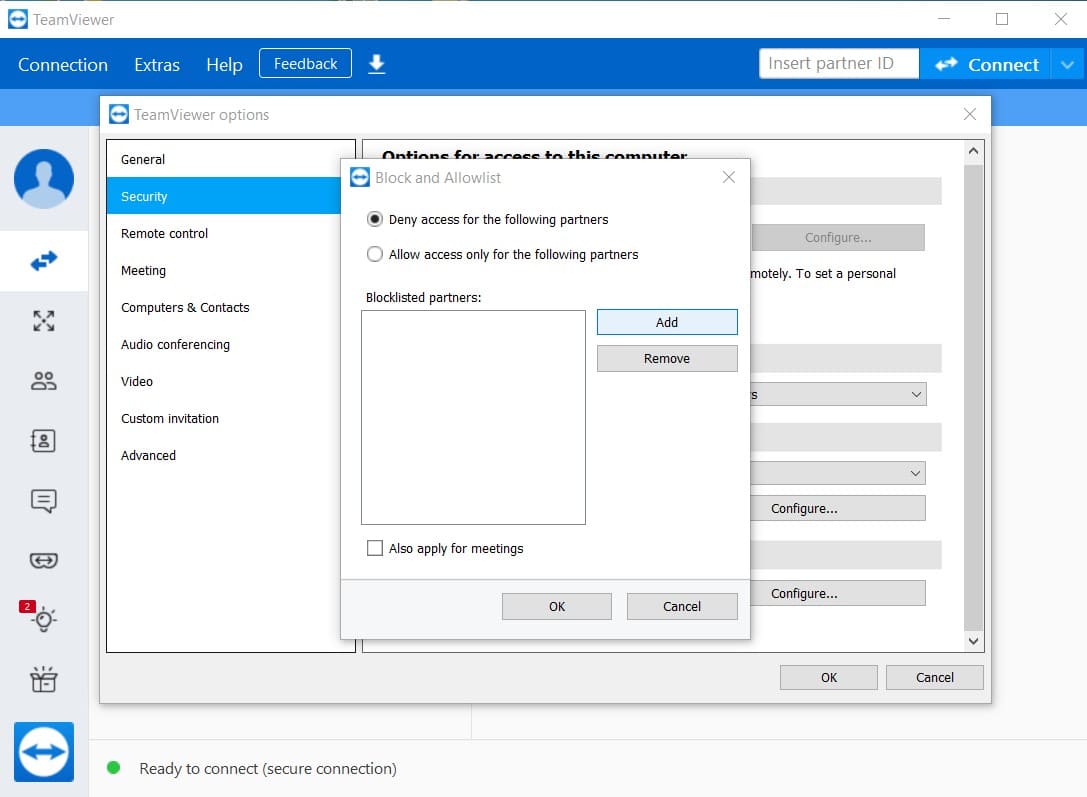Click OK in TeamViewer options dialog
The width and height of the screenshot is (1087, 797).
click(x=829, y=677)
